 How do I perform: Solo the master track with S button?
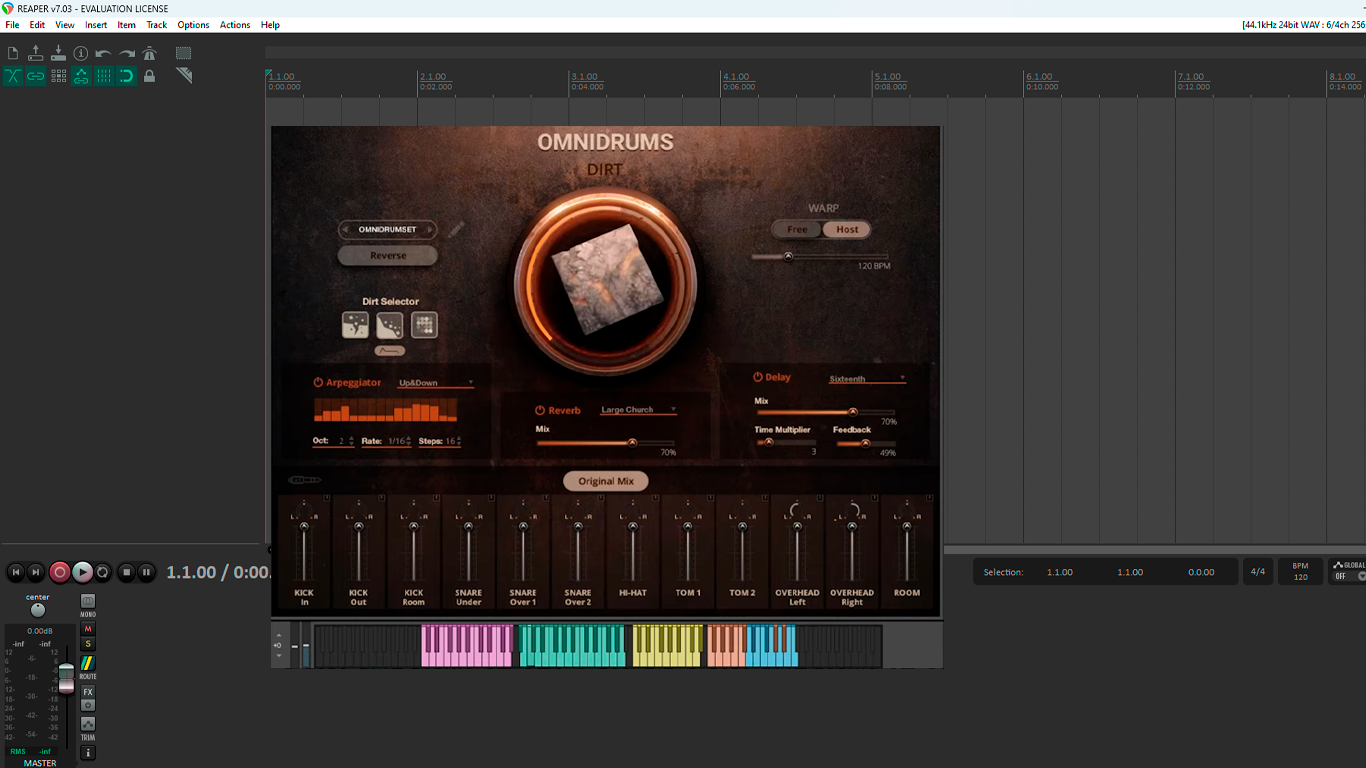click(x=88, y=644)
